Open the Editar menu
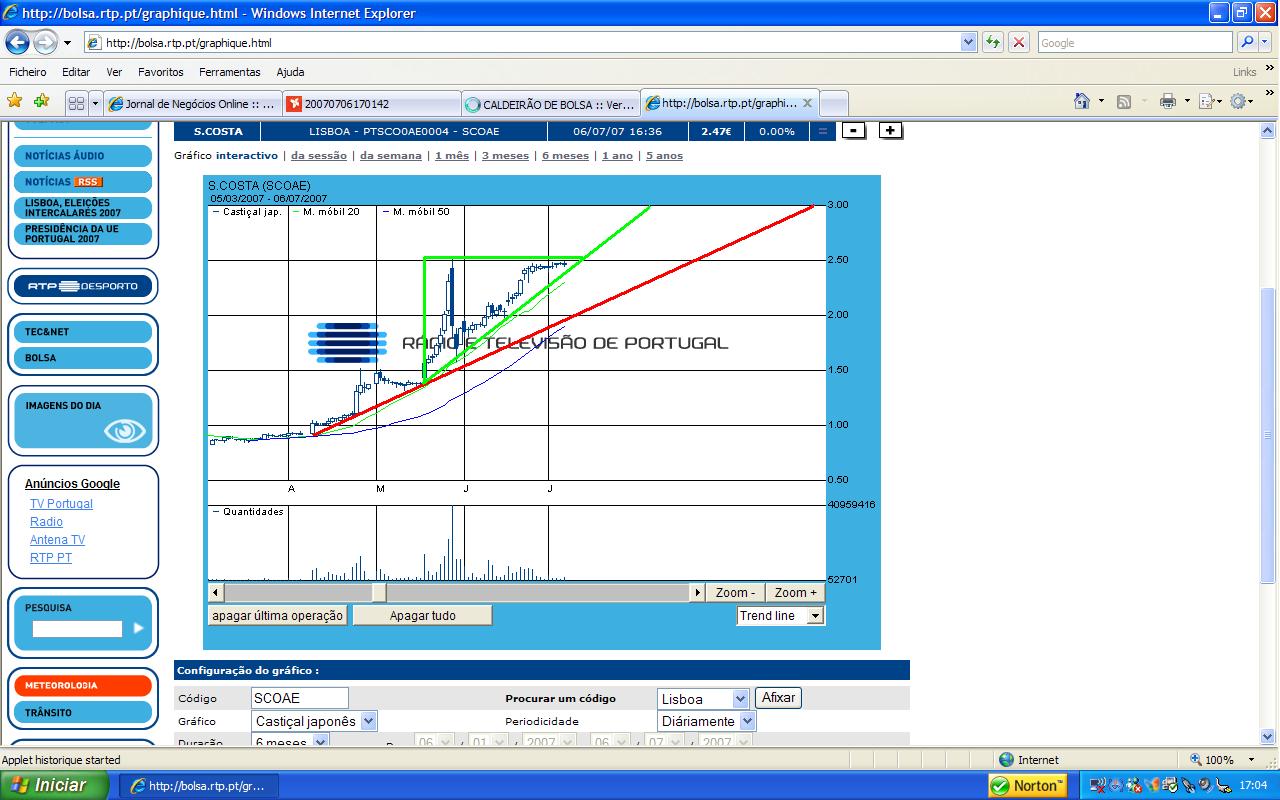The image size is (1280, 800). [76, 72]
